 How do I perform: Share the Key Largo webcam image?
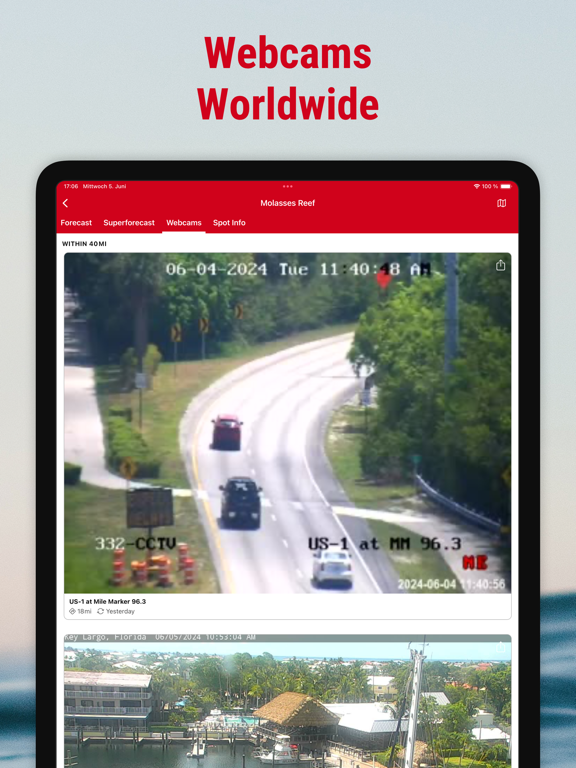(500, 647)
